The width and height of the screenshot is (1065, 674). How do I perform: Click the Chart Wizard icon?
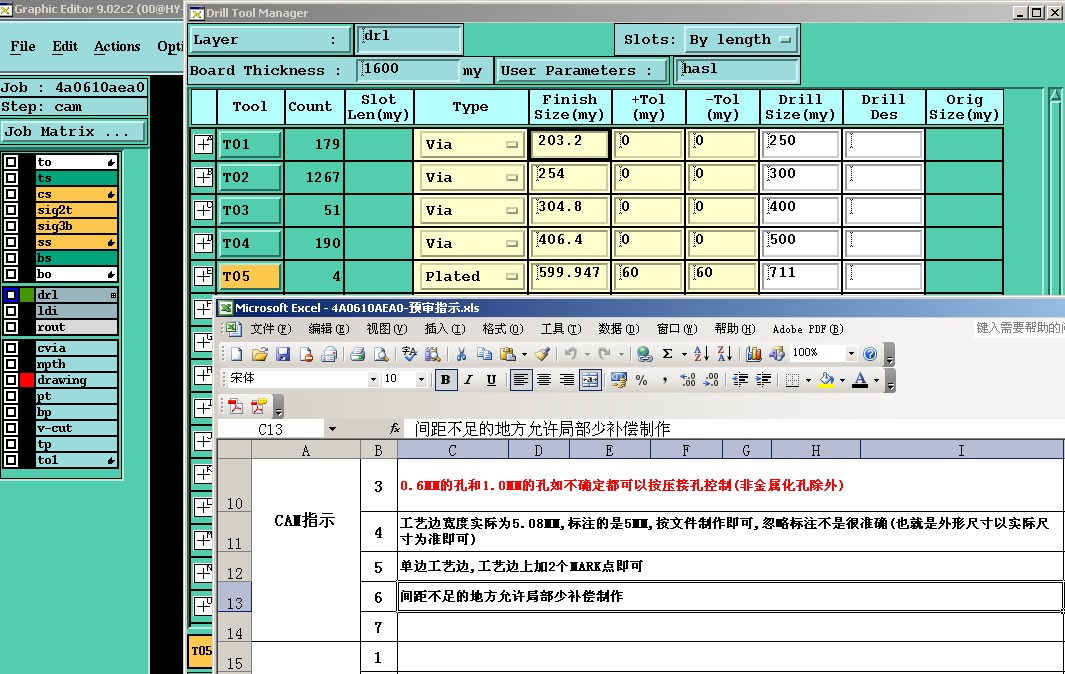[753, 354]
